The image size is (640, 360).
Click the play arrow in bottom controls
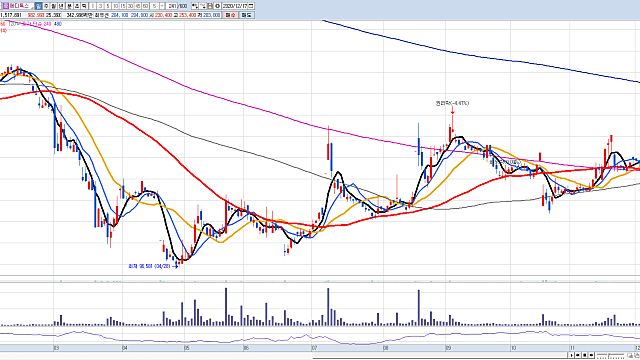coord(571,355)
